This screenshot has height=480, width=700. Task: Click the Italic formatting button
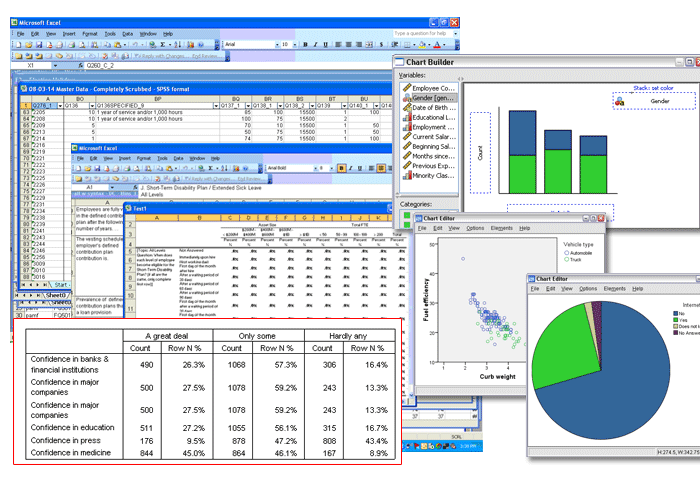[314, 45]
